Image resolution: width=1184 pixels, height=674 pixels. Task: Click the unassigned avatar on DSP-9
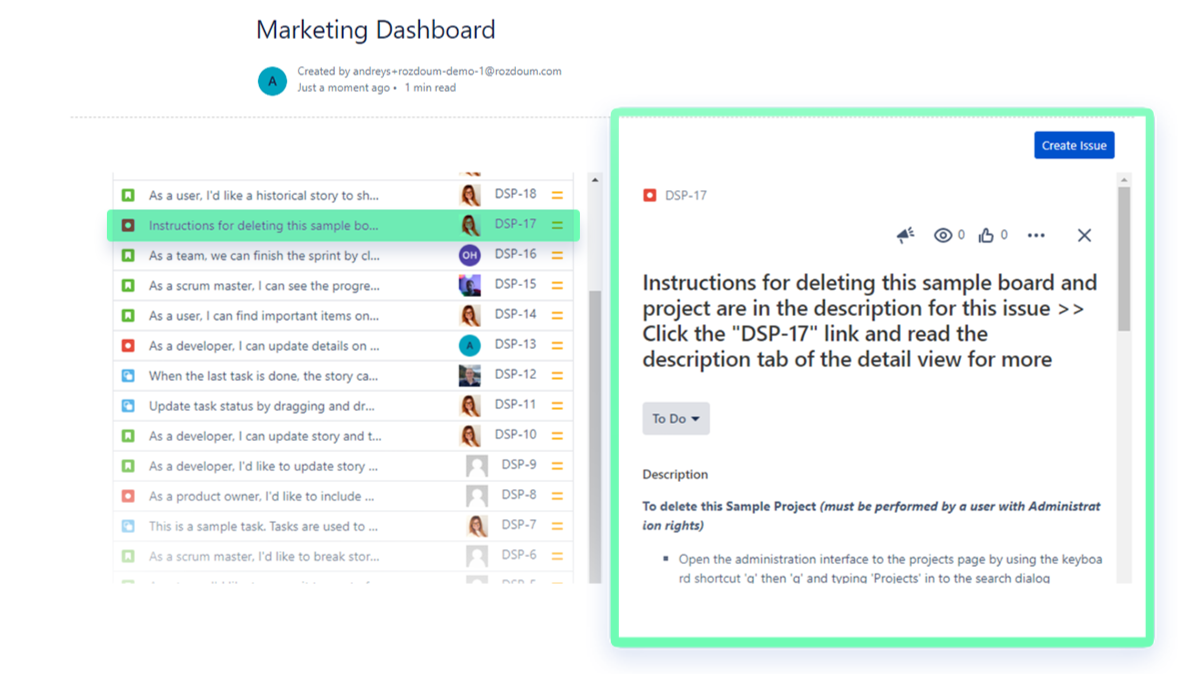(x=477, y=466)
